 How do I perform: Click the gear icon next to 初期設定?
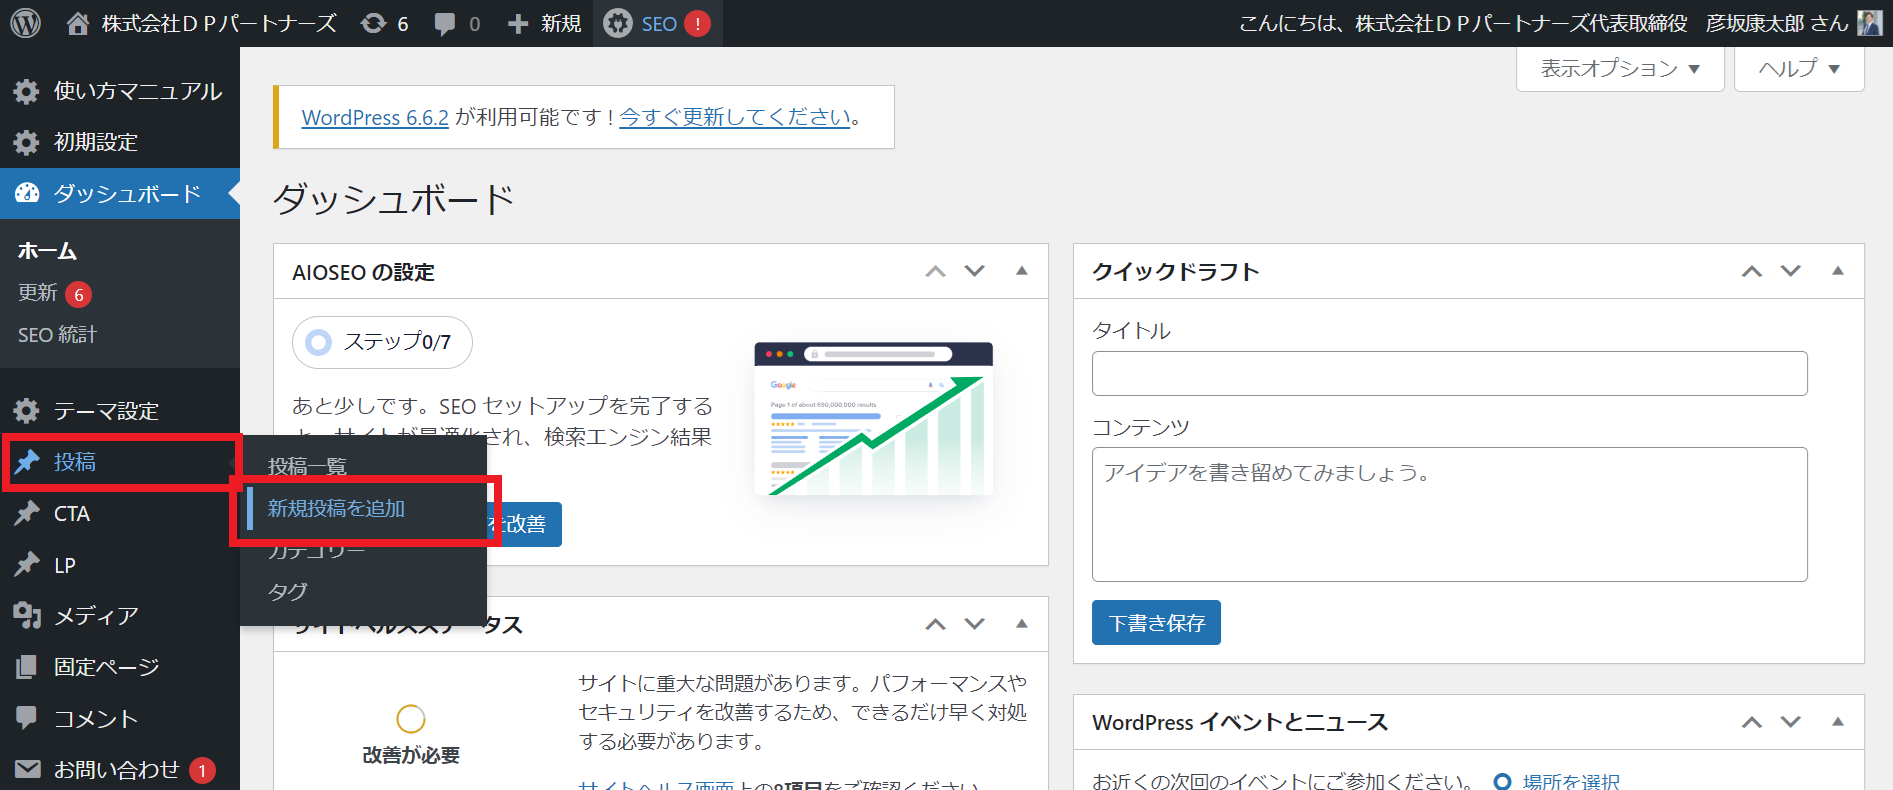click(26, 142)
